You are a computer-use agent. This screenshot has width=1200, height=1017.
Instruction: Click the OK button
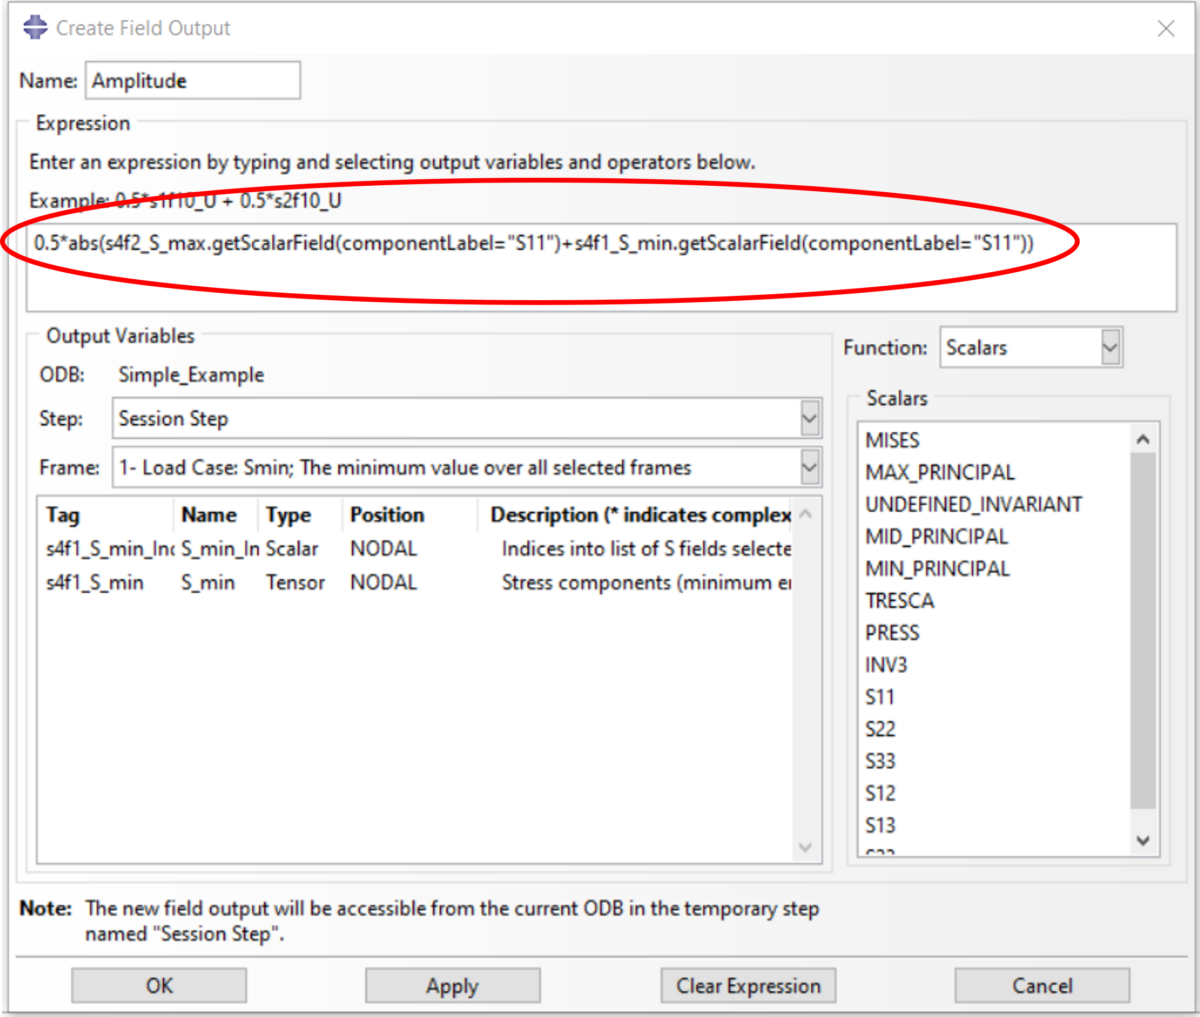[159, 986]
